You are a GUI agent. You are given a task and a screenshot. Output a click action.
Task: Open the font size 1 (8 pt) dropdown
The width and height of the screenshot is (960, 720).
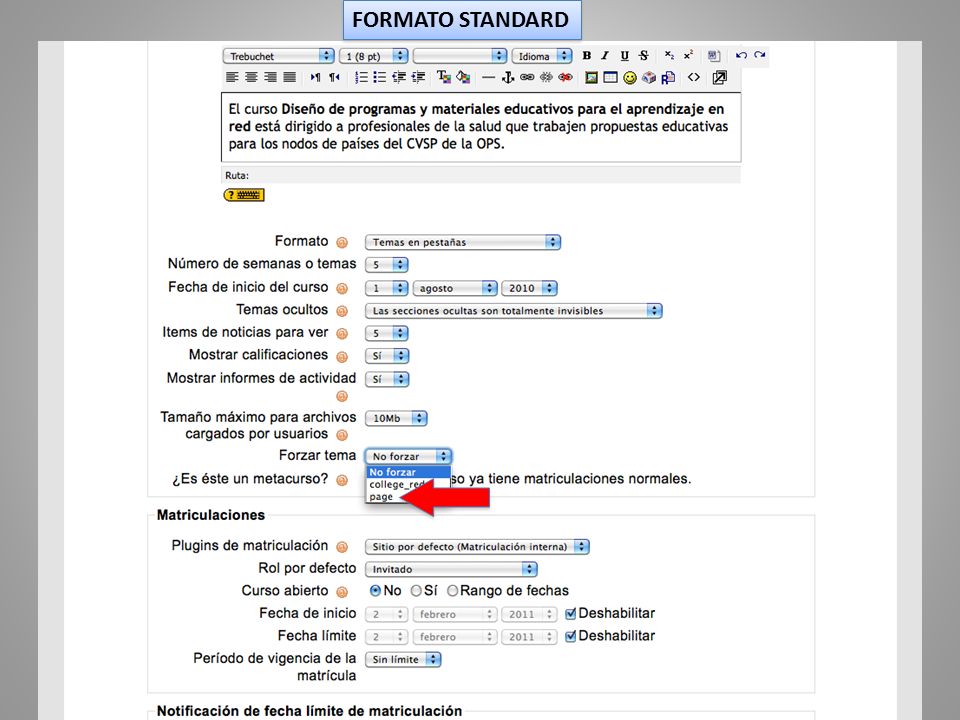pyautogui.click(x=373, y=56)
